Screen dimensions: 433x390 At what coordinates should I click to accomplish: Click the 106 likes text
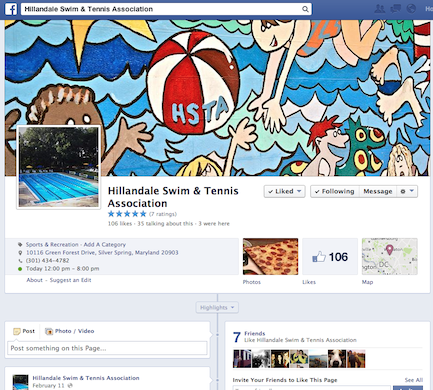tap(120, 224)
